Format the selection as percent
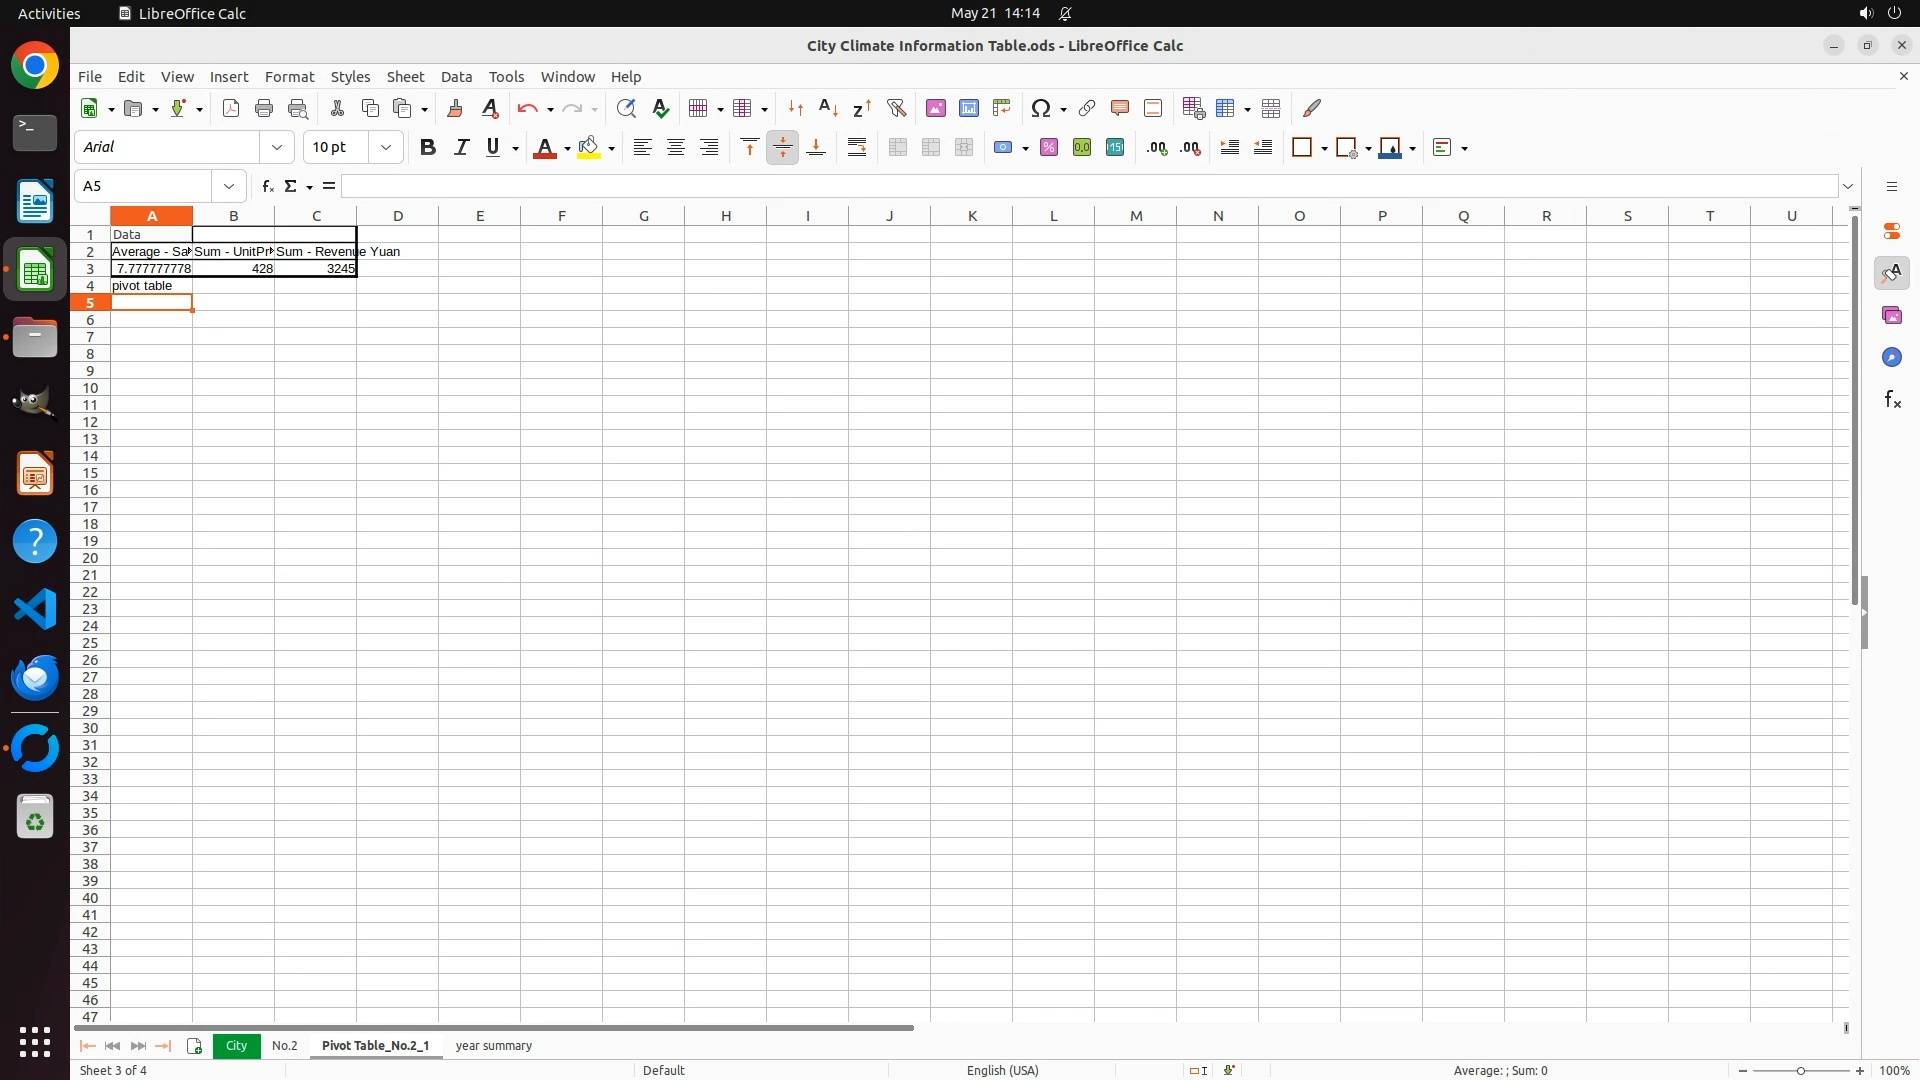Viewport: 1920px width, 1080px height. (1049, 147)
